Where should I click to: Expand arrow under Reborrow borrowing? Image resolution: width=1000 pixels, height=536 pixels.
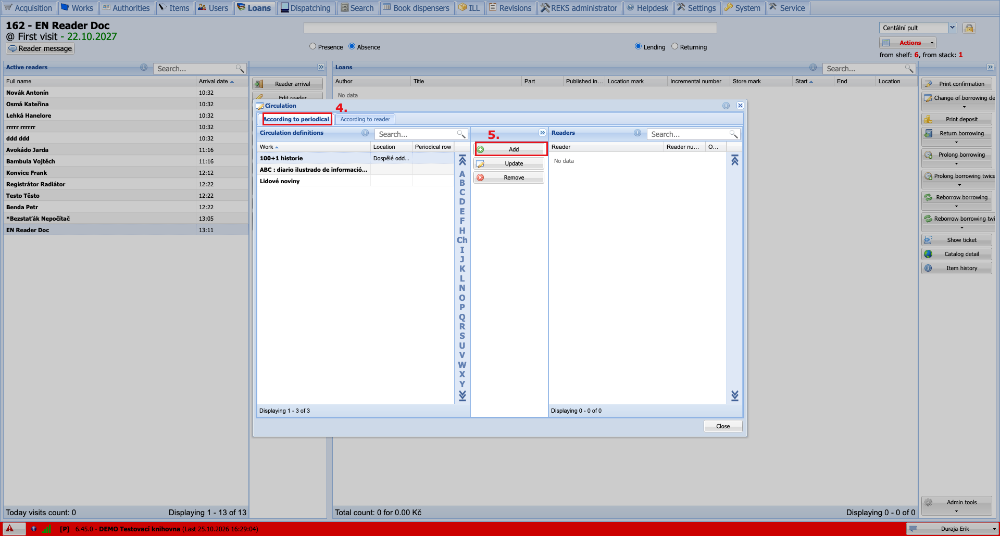coord(957,206)
